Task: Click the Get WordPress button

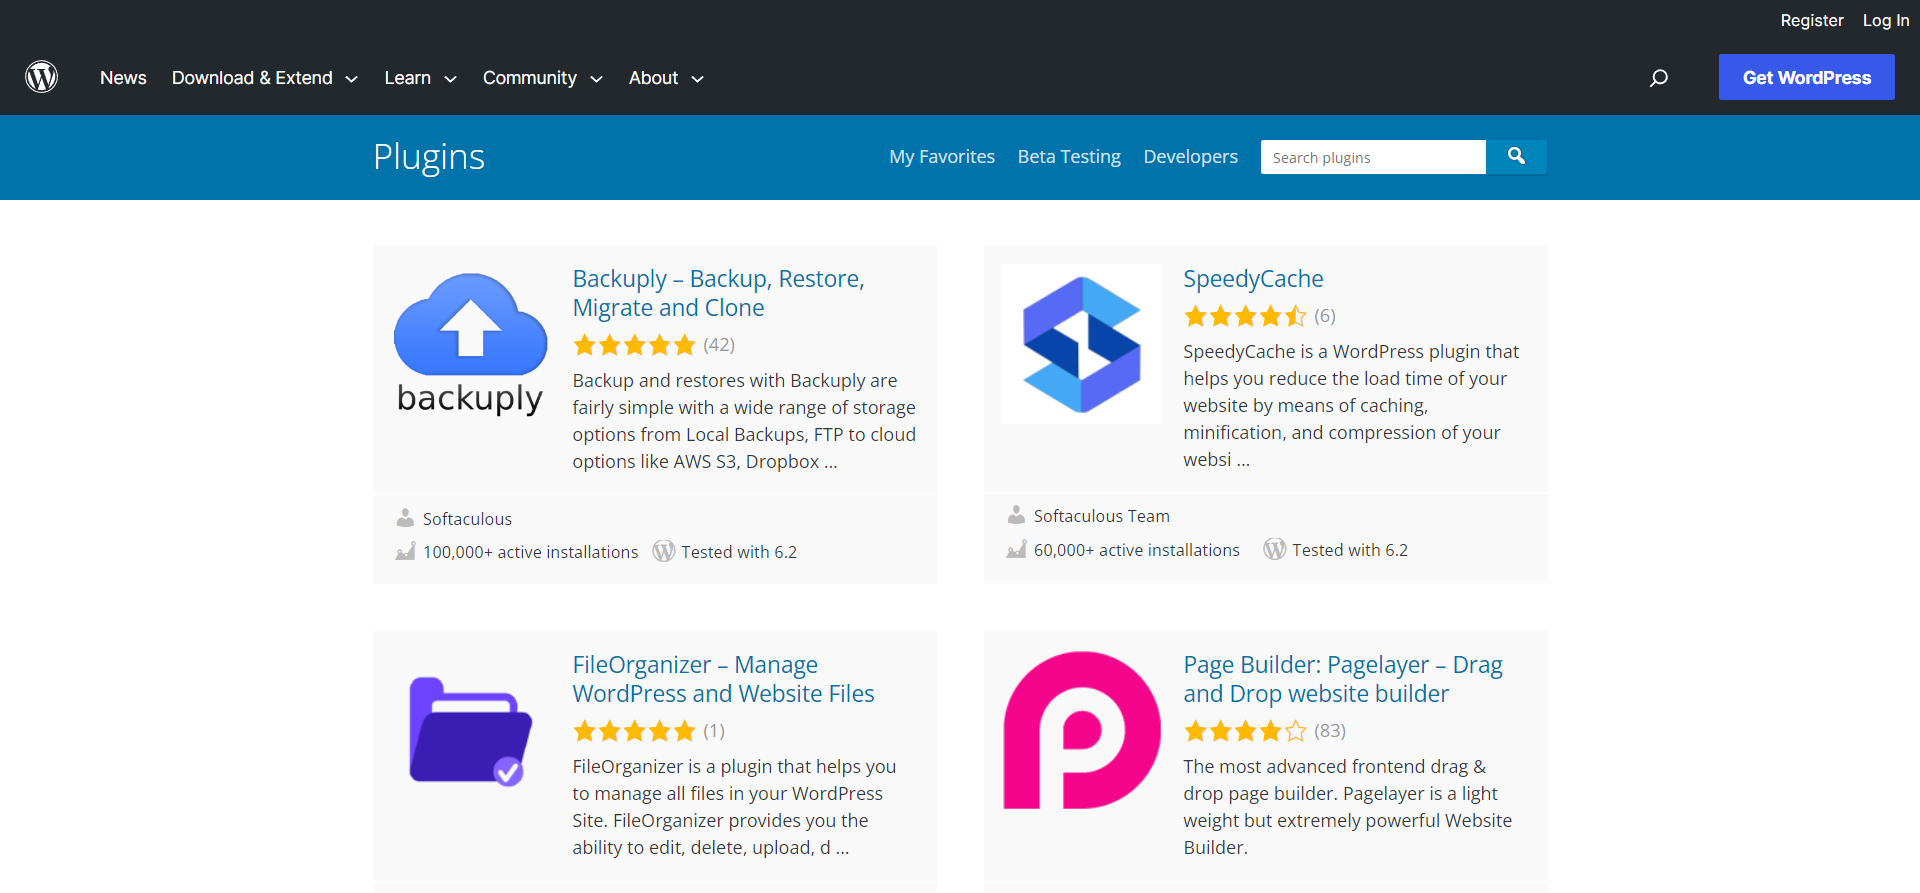Action: tap(1806, 77)
